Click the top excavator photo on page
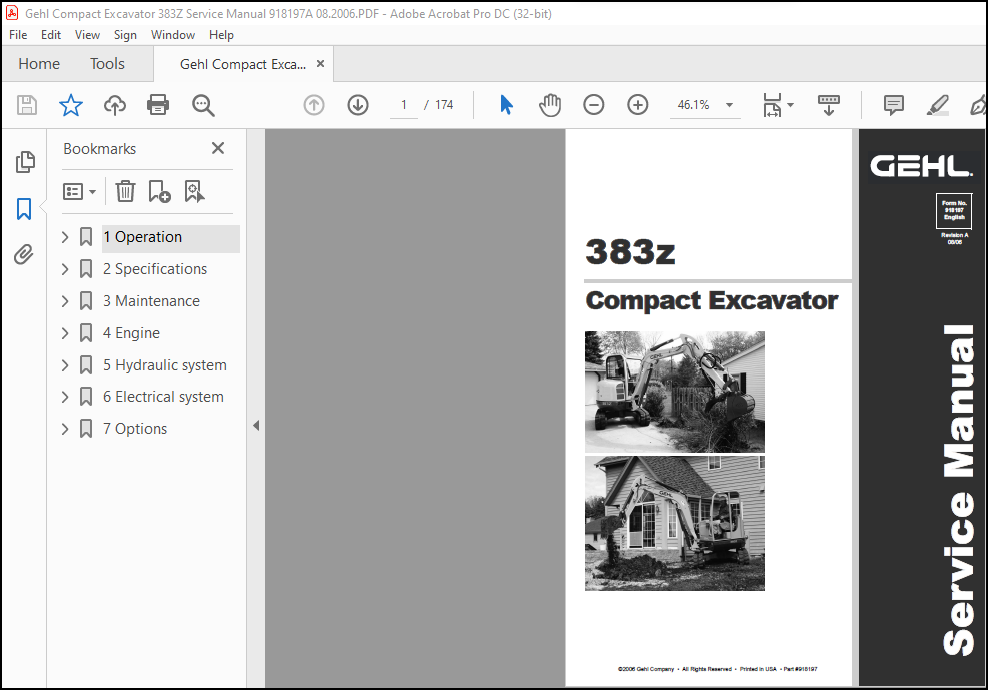 (x=675, y=391)
